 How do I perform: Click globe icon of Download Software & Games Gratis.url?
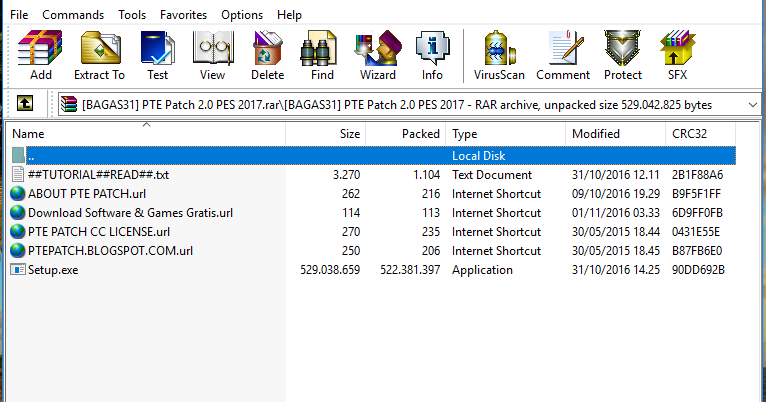(x=18, y=212)
